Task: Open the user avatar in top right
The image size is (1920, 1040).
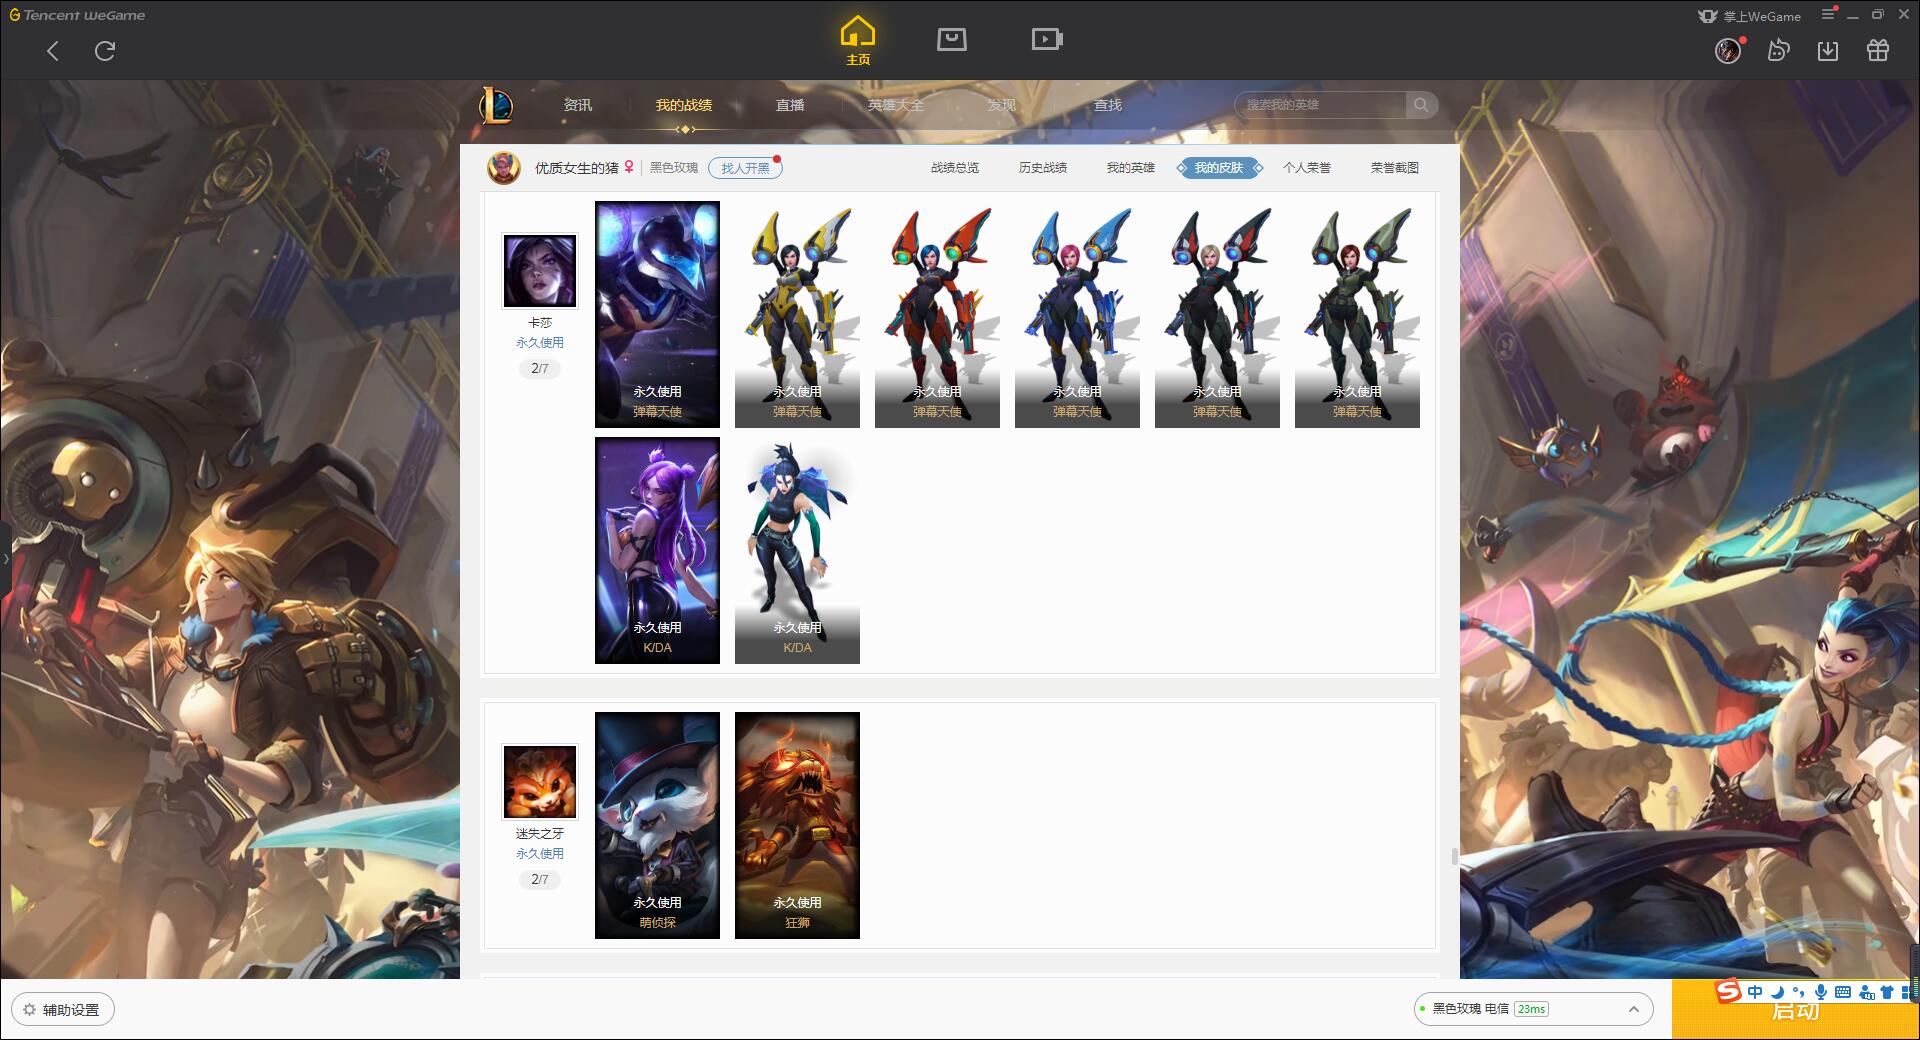Action: coord(1728,50)
